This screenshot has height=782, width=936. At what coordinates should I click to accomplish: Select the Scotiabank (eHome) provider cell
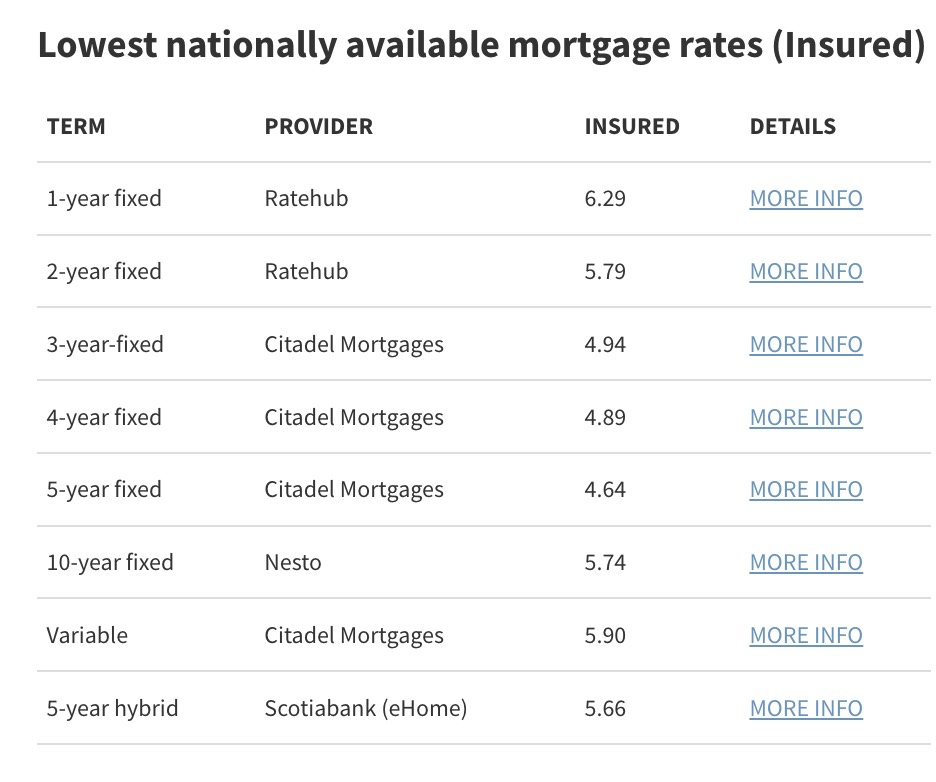click(365, 709)
